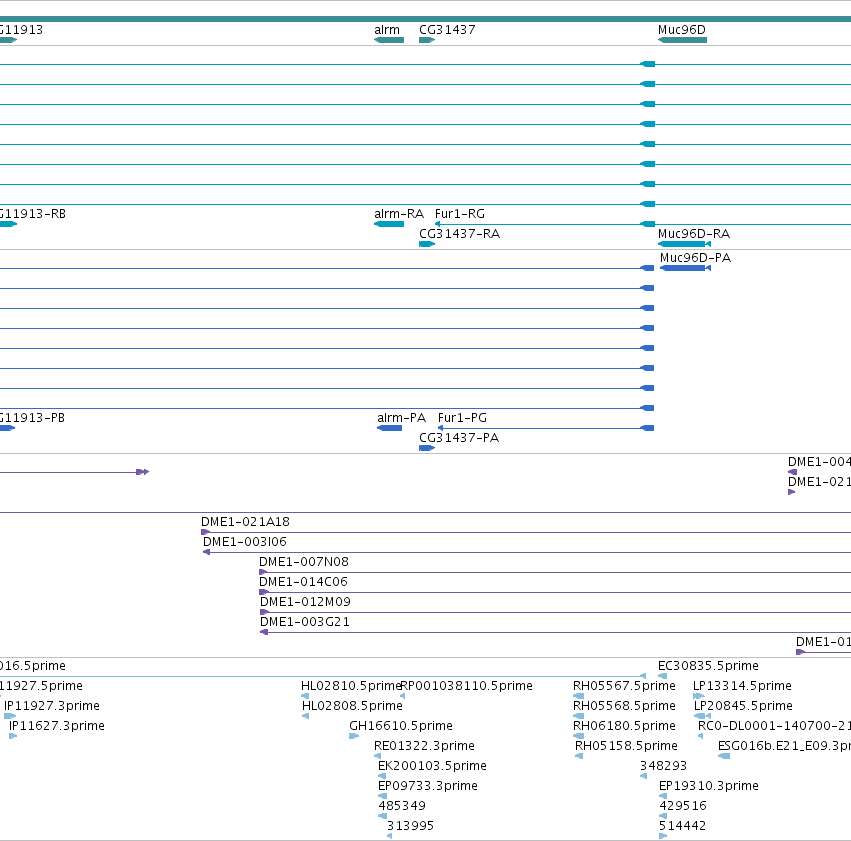Click the RC0-DL0001-140700-21 EST label
This screenshot has width=851, height=841.
[x=774, y=727]
